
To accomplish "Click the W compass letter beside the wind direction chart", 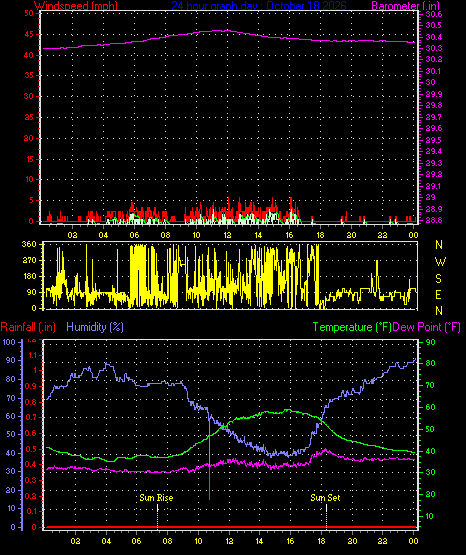I will point(440,262).
